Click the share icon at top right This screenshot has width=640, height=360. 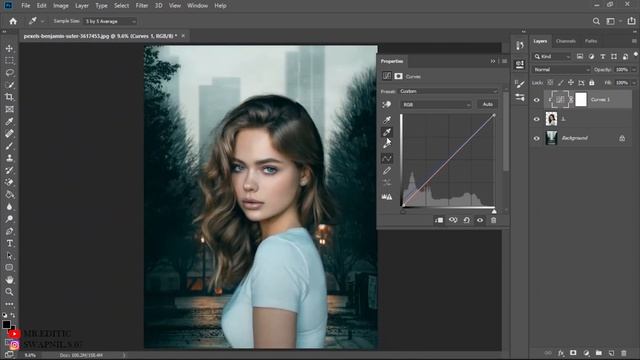tap(631, 21)
